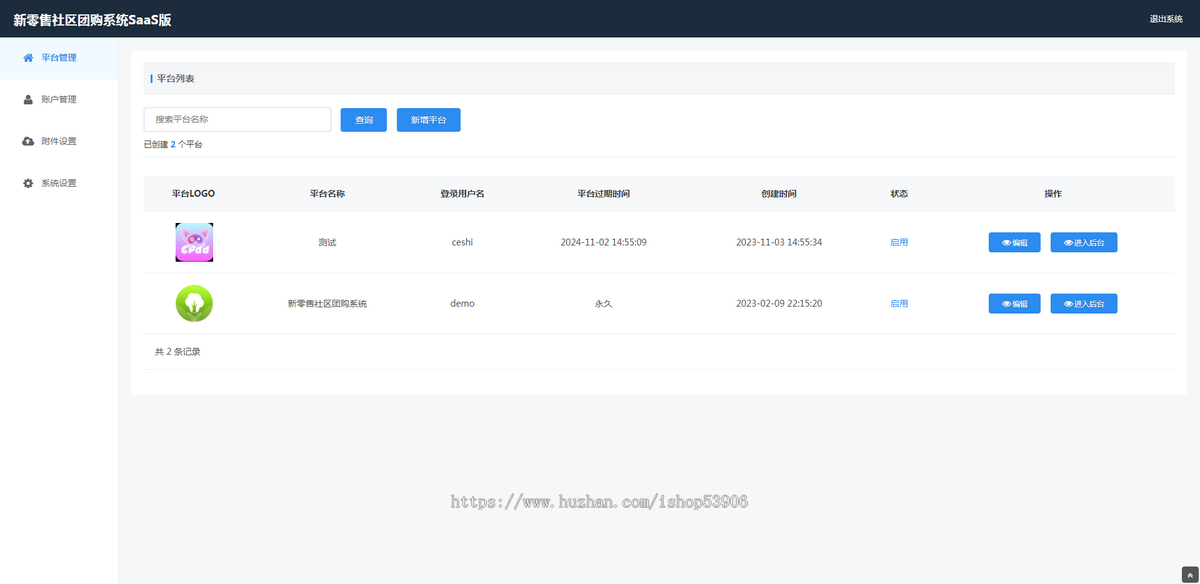Screen dimensions: 1200x584
Task: Click the gear icon beside 系统设置
Action: pos(28,184)
